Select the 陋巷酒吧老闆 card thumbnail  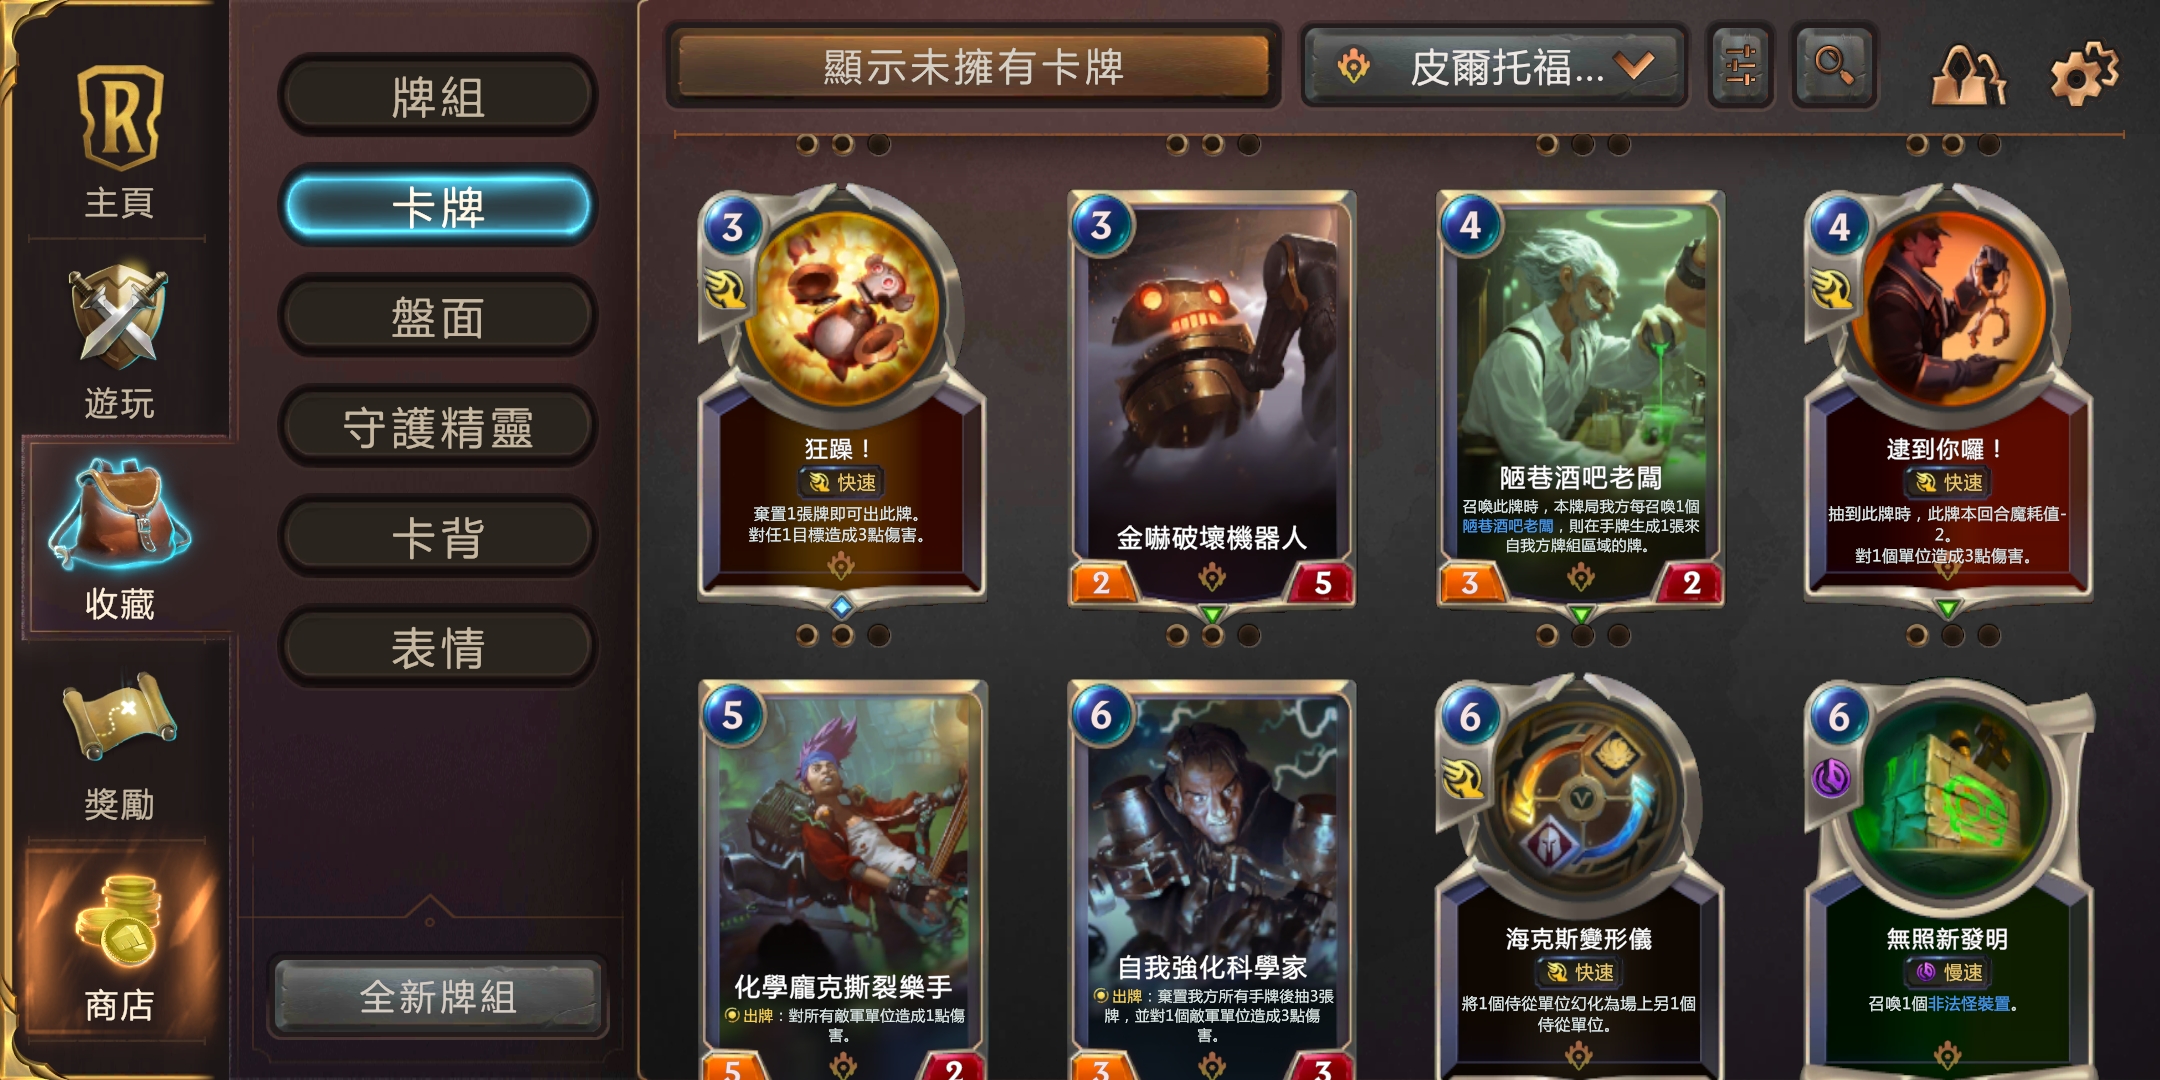1580,398
